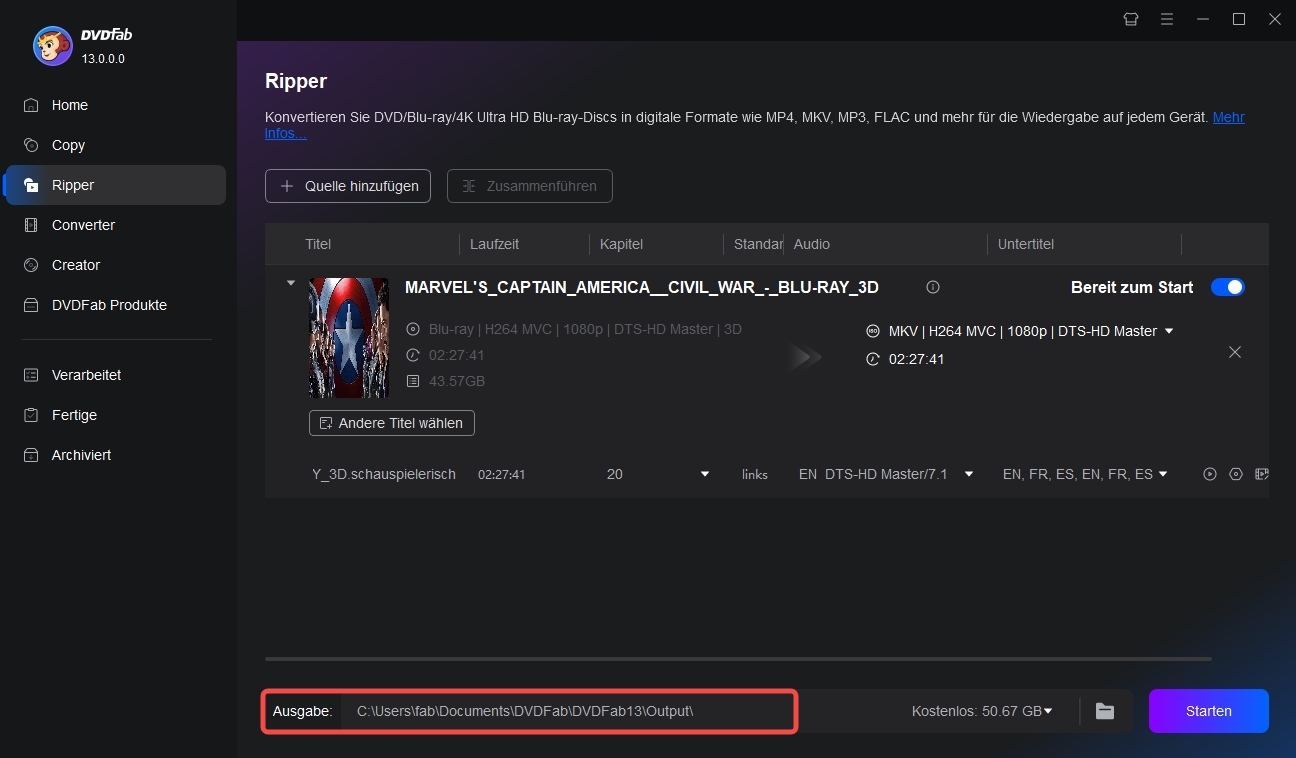This screenshot has height=758, width=1296.
Task: Open the Kostenlos 50.67 GB dropdown
Action: (982, 711)
